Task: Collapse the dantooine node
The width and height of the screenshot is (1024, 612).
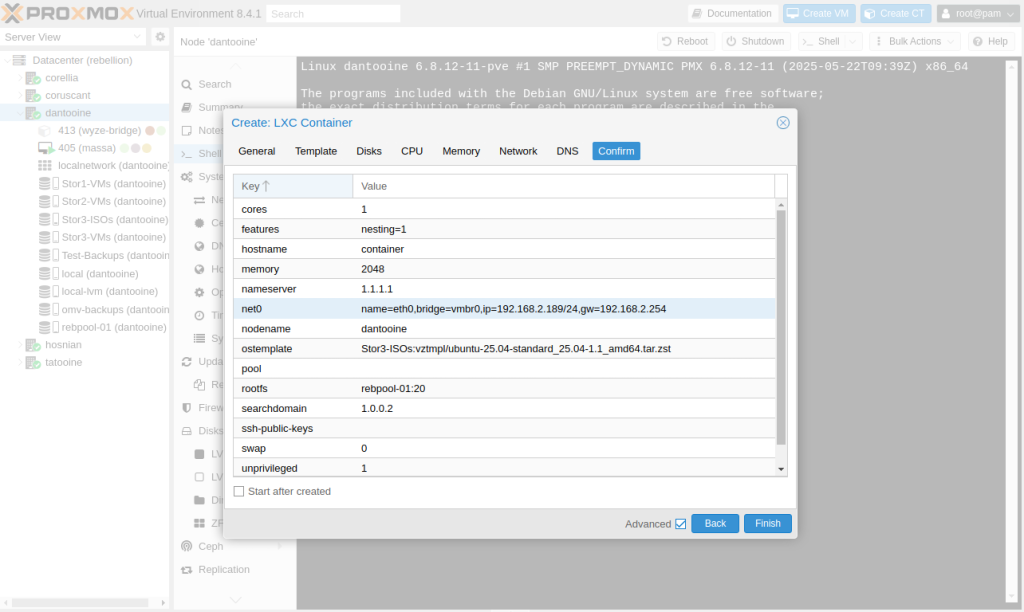Action: [20, 113]
